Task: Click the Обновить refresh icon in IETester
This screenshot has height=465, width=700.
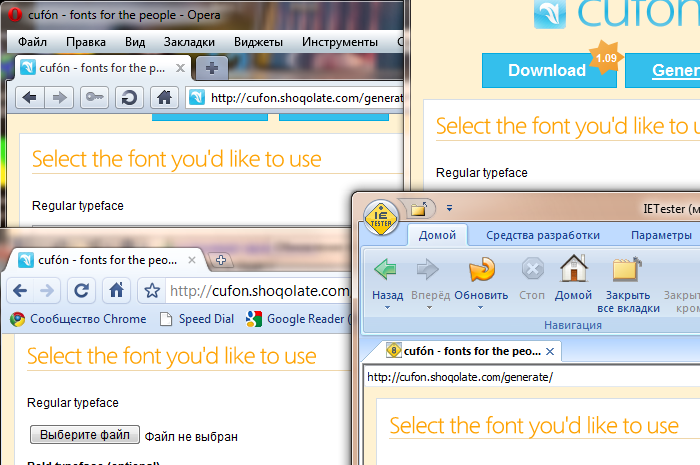Action: click(x=481, y=269)
